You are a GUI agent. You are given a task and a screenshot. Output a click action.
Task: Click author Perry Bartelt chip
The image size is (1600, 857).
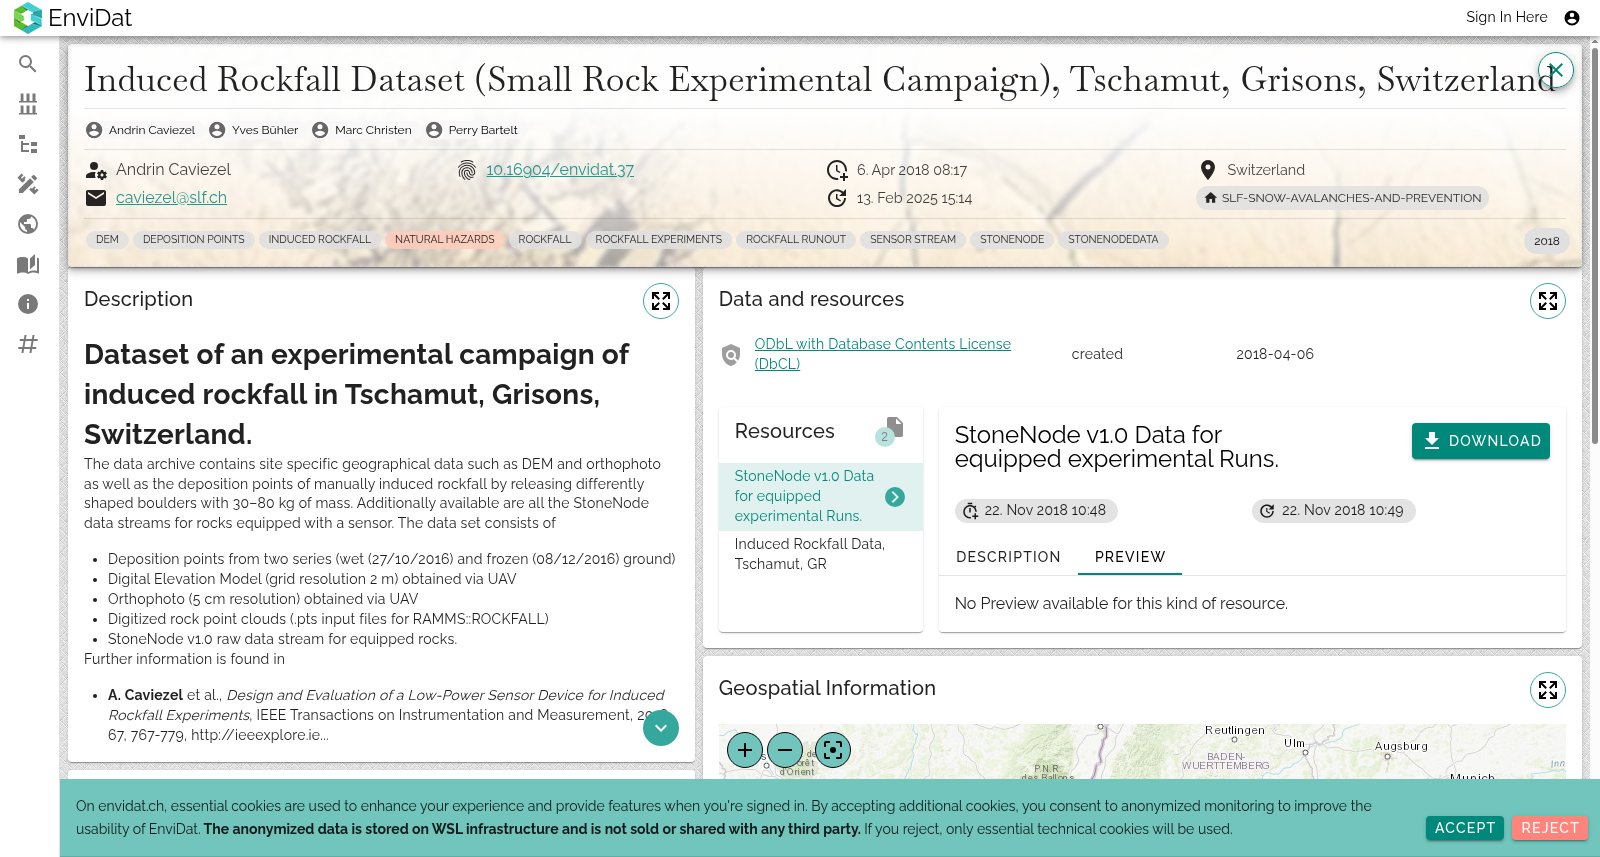pyautogui.click(x=472, y=130)
